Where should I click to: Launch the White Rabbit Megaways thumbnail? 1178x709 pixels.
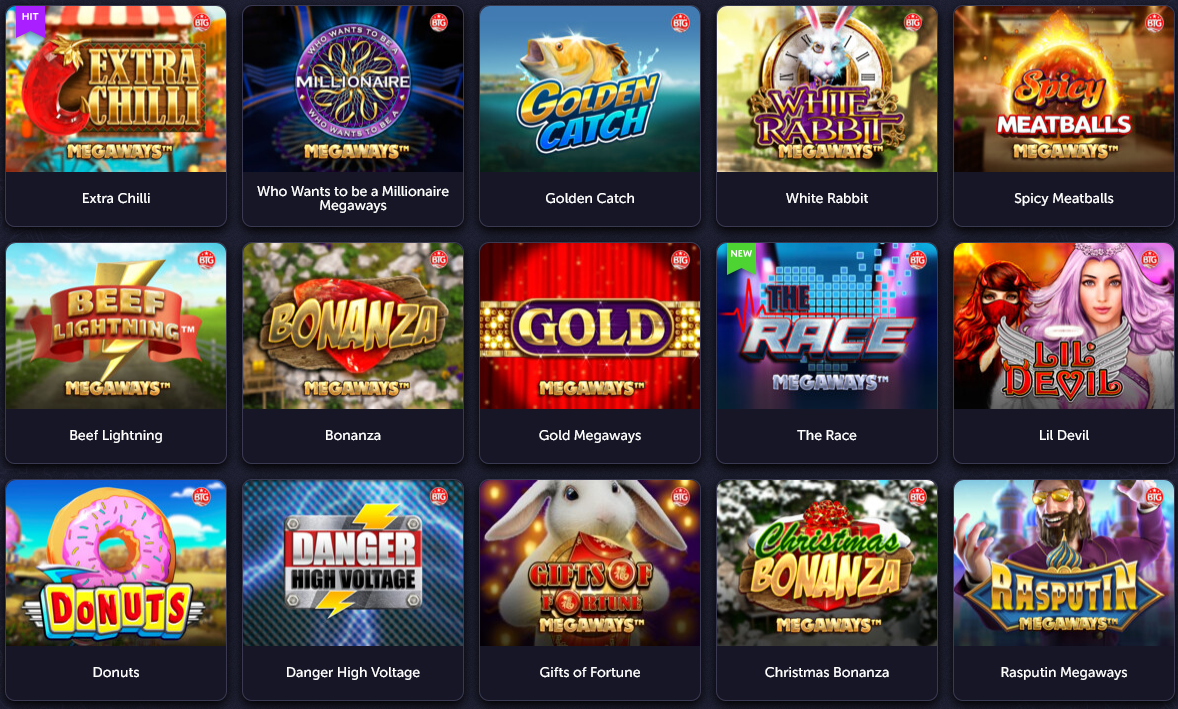tap(826, 89)
